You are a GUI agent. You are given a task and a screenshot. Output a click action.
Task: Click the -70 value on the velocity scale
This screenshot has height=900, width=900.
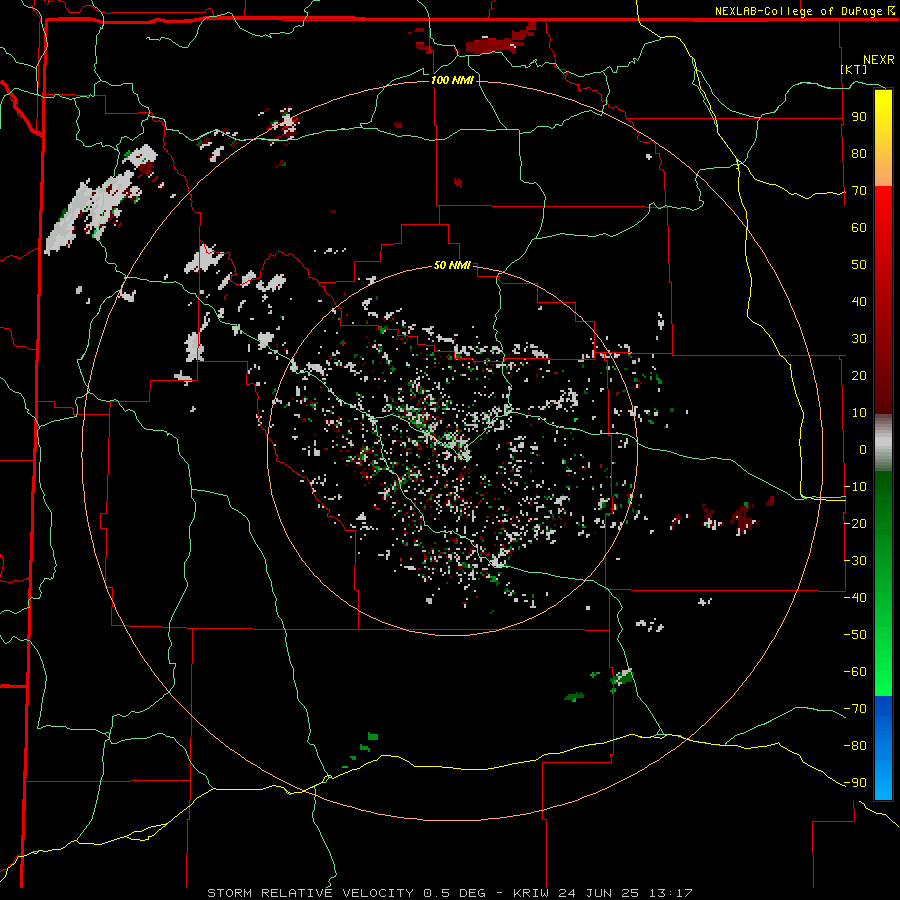point(855,709)
